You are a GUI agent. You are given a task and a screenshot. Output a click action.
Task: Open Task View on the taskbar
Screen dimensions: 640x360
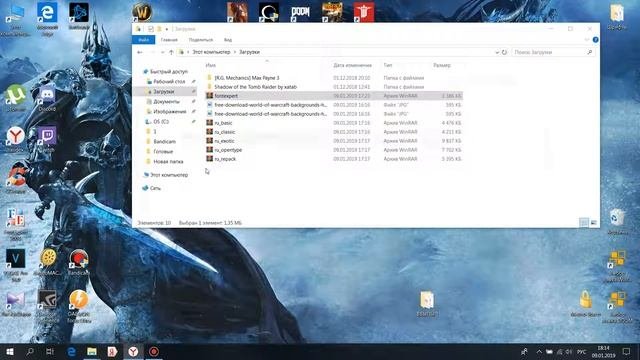pos(50,351)
